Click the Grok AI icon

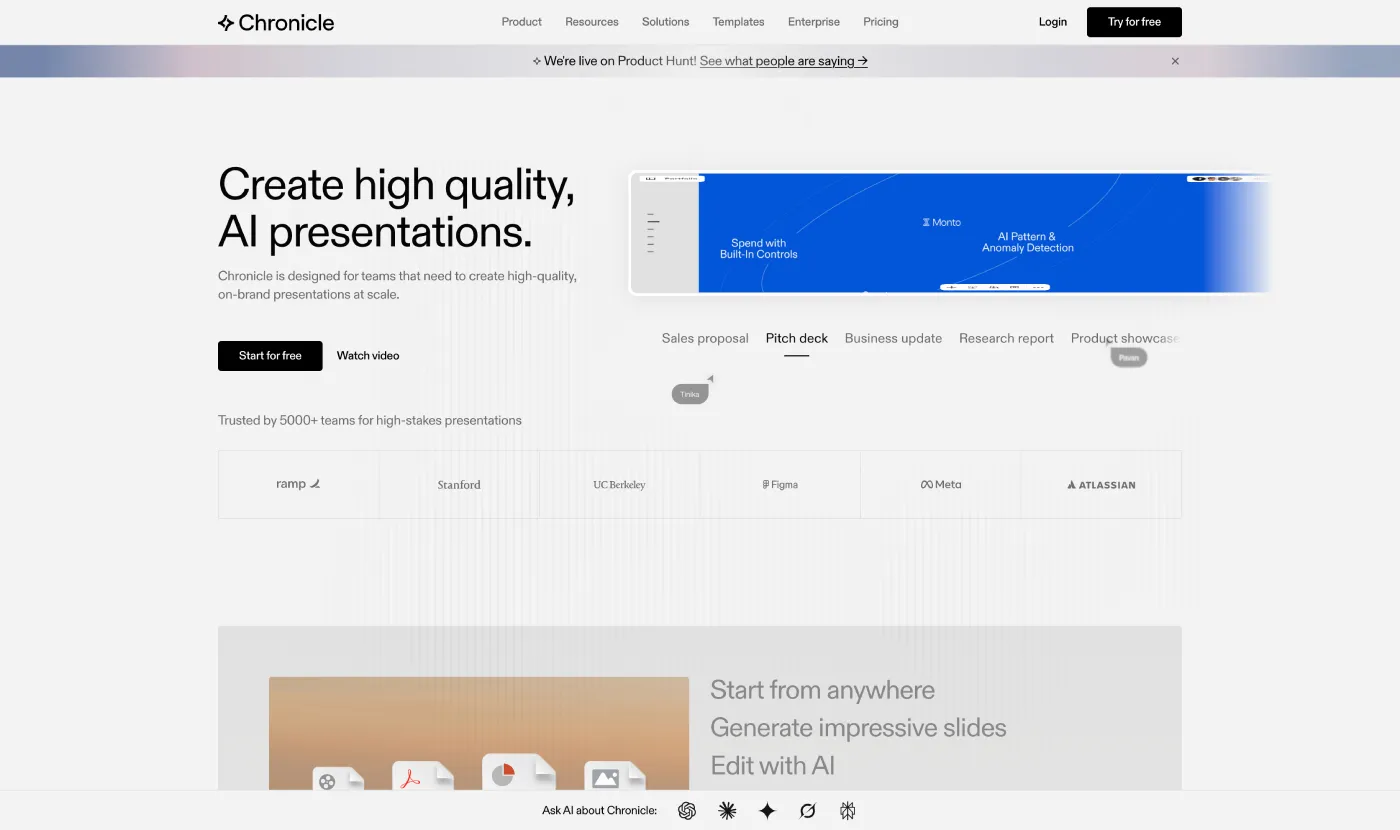[808, 811]
